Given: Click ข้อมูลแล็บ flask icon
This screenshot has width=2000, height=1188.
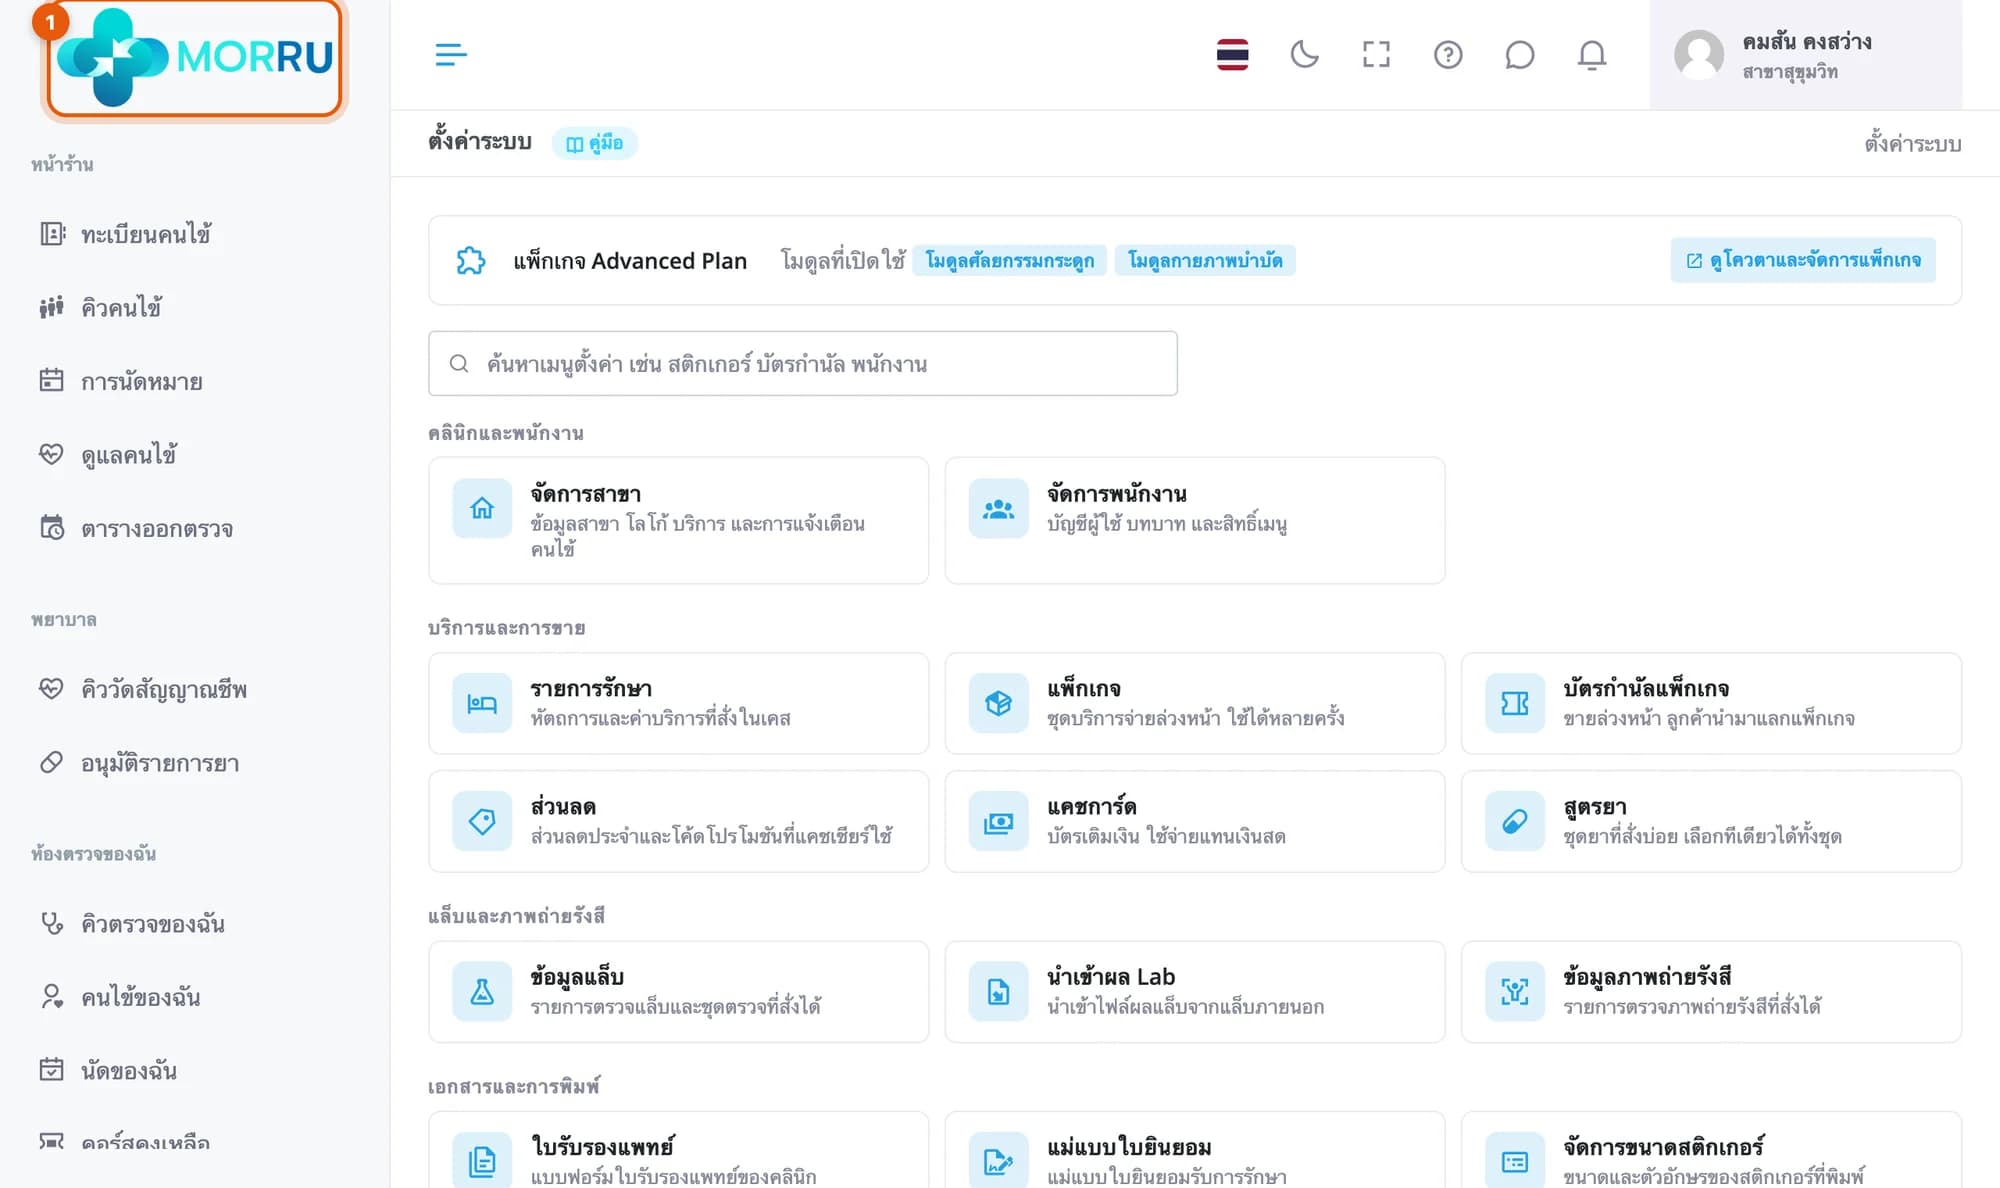Looking at the screenshot, I should (x=482, y=991).
